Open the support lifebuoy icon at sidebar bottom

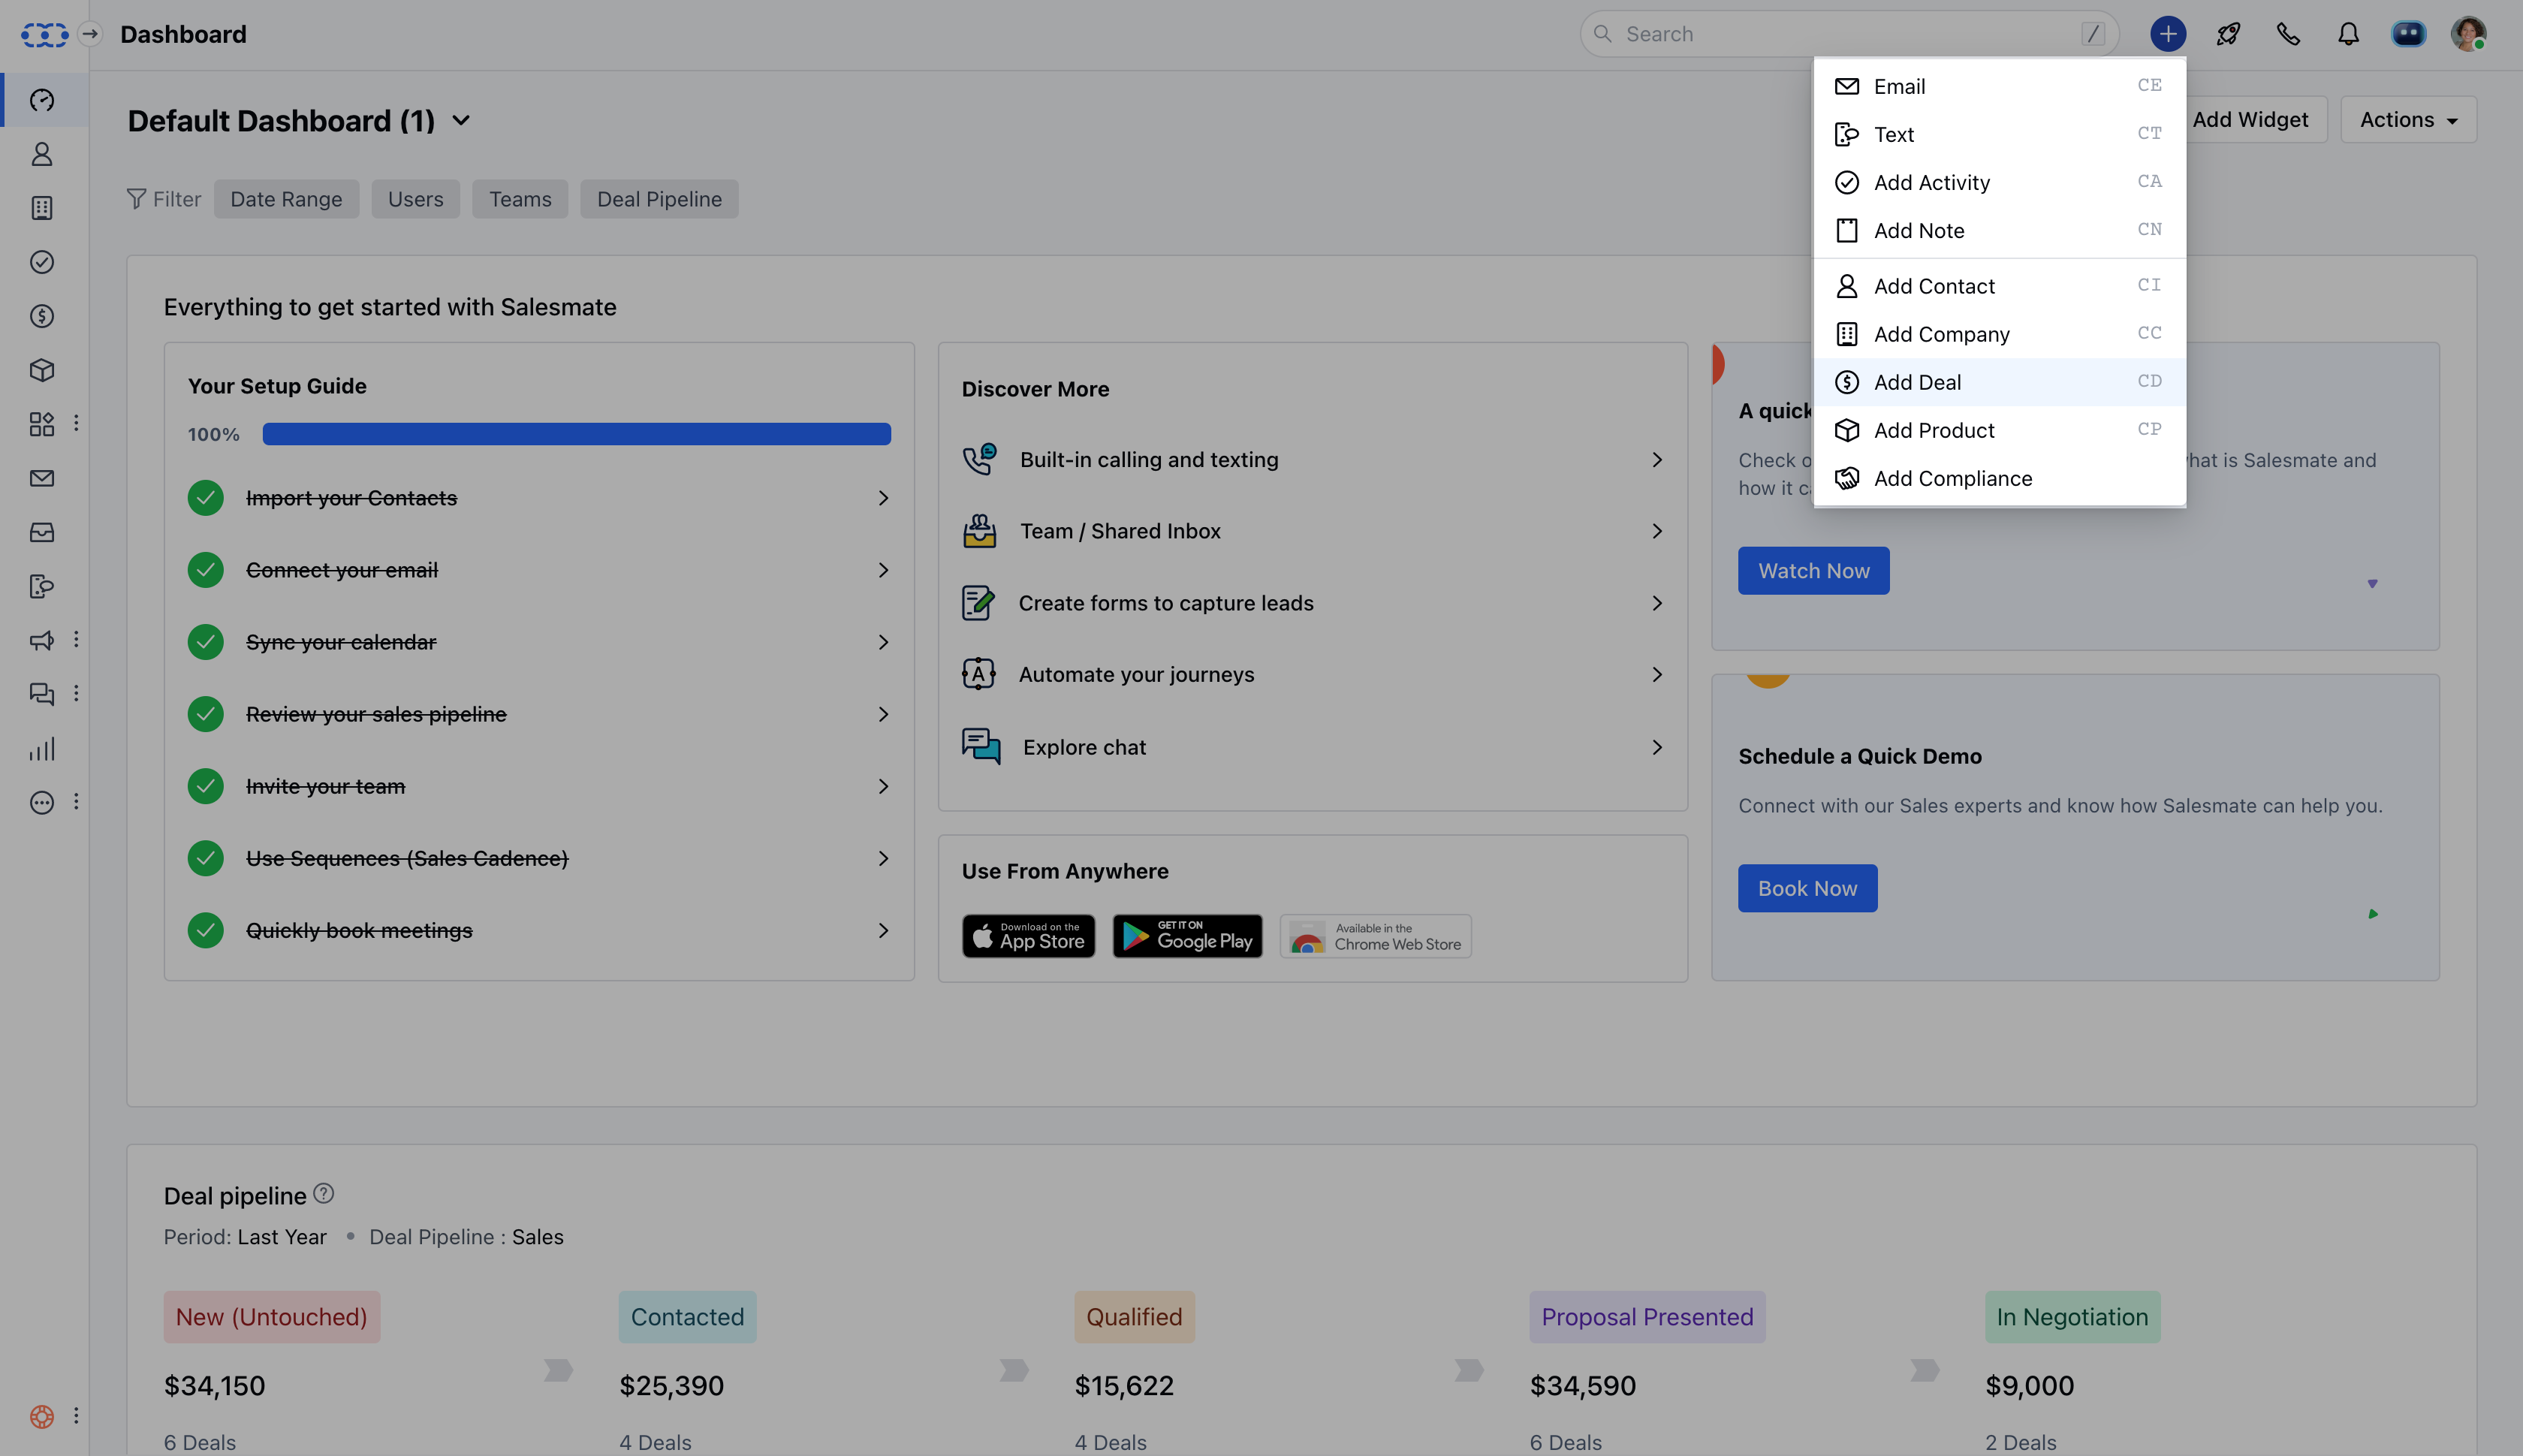click(x=42, y=1416)
